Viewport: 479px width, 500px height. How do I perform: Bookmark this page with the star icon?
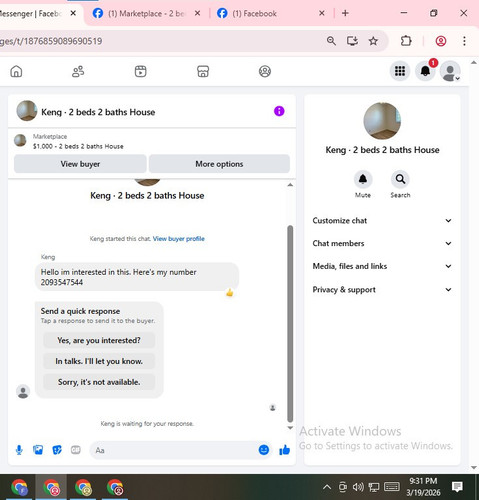point(373,41)
